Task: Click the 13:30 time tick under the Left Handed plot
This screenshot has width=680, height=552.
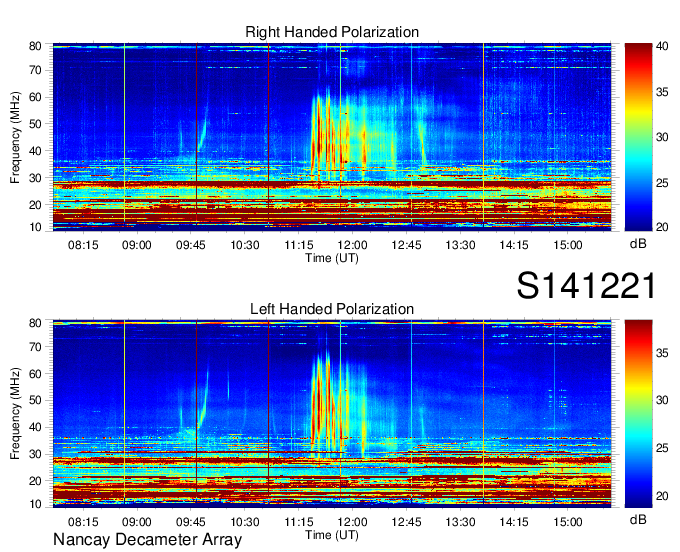Action: click(x=461, y=522)
